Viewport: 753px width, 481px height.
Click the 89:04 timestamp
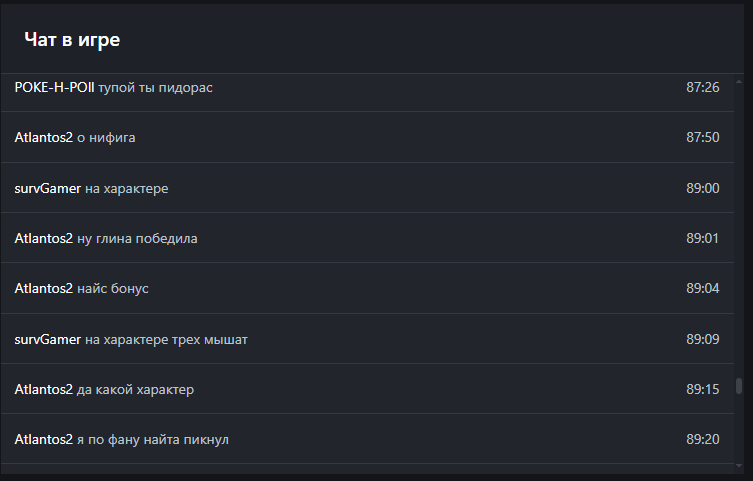pos(702,289)
